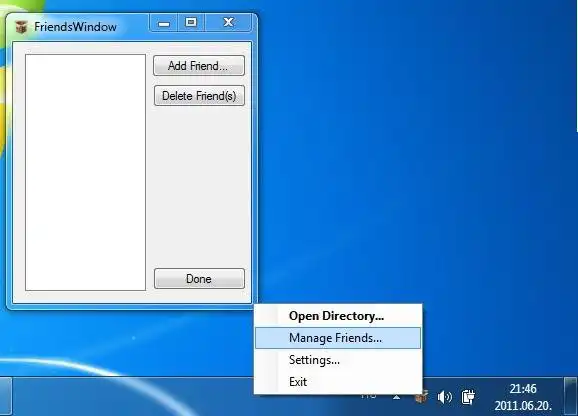Click the FriendsWindow title bar app icon
Viewport: 578px width, 416px height.
pyautogui.click(x=22, y=27)
